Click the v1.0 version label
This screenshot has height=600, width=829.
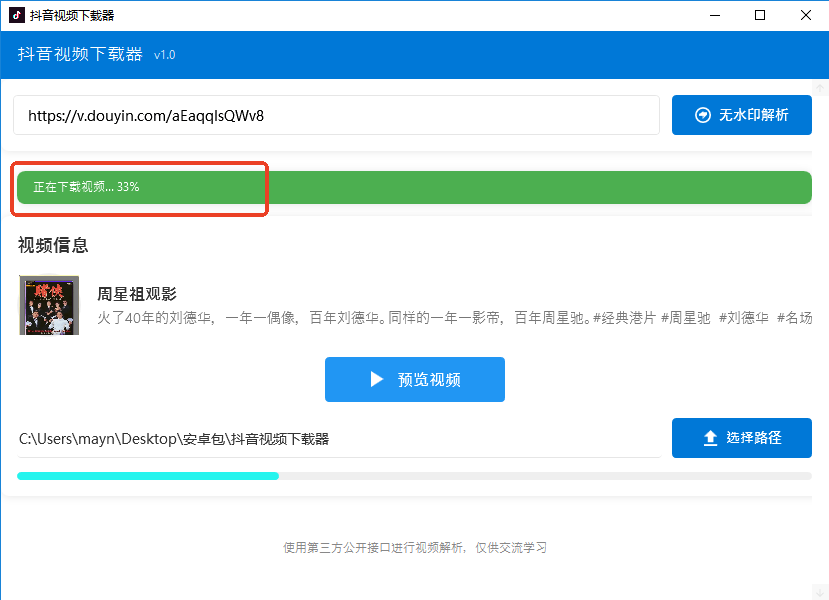[x=164, y=55]
